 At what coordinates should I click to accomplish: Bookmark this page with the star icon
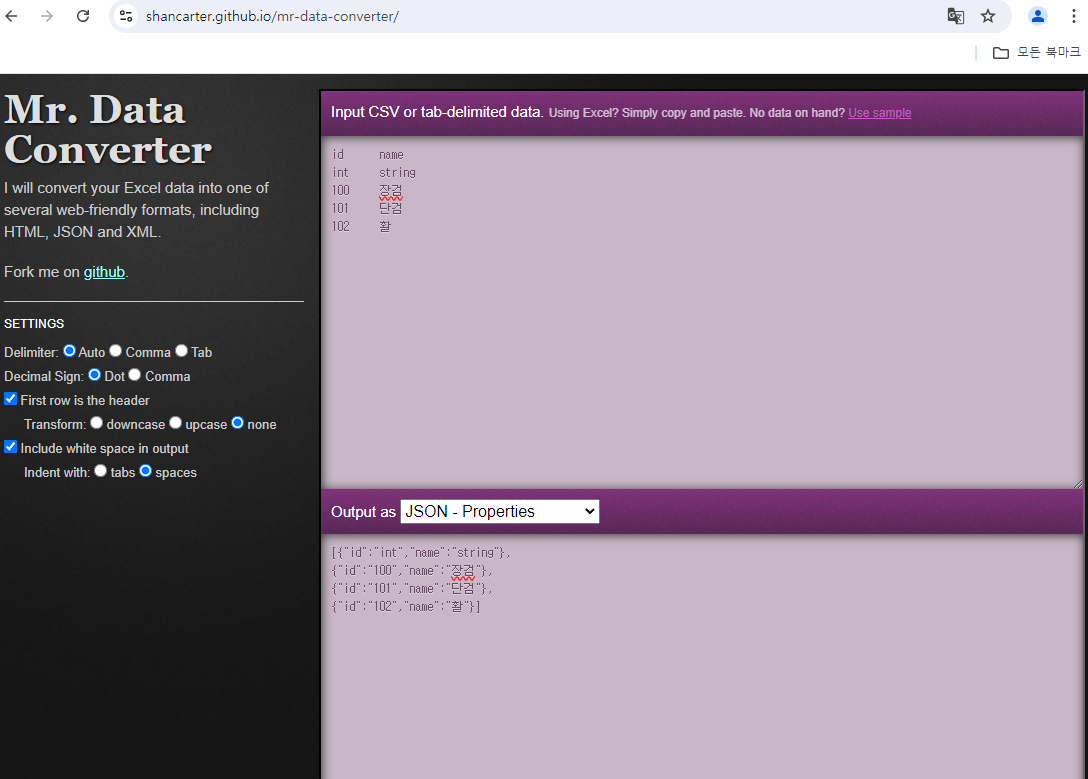click(988, 16)
